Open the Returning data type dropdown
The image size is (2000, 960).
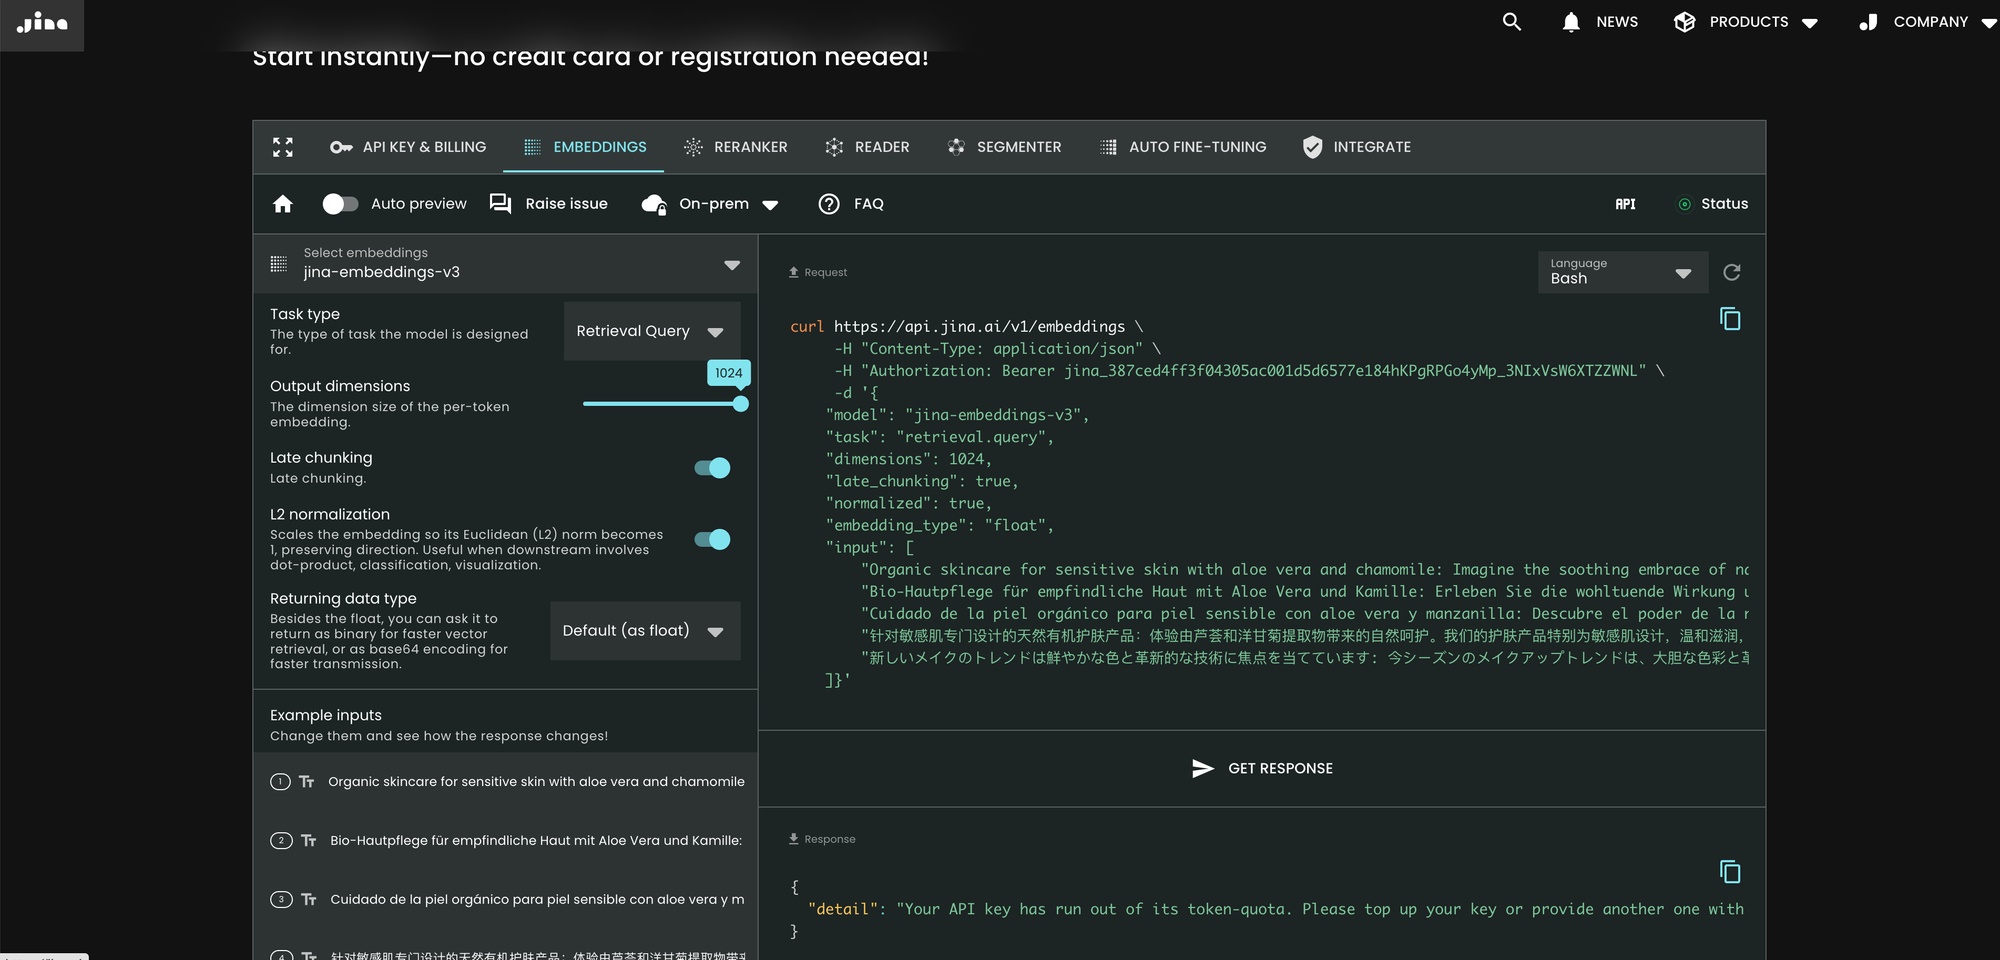(x=645, y=631)
